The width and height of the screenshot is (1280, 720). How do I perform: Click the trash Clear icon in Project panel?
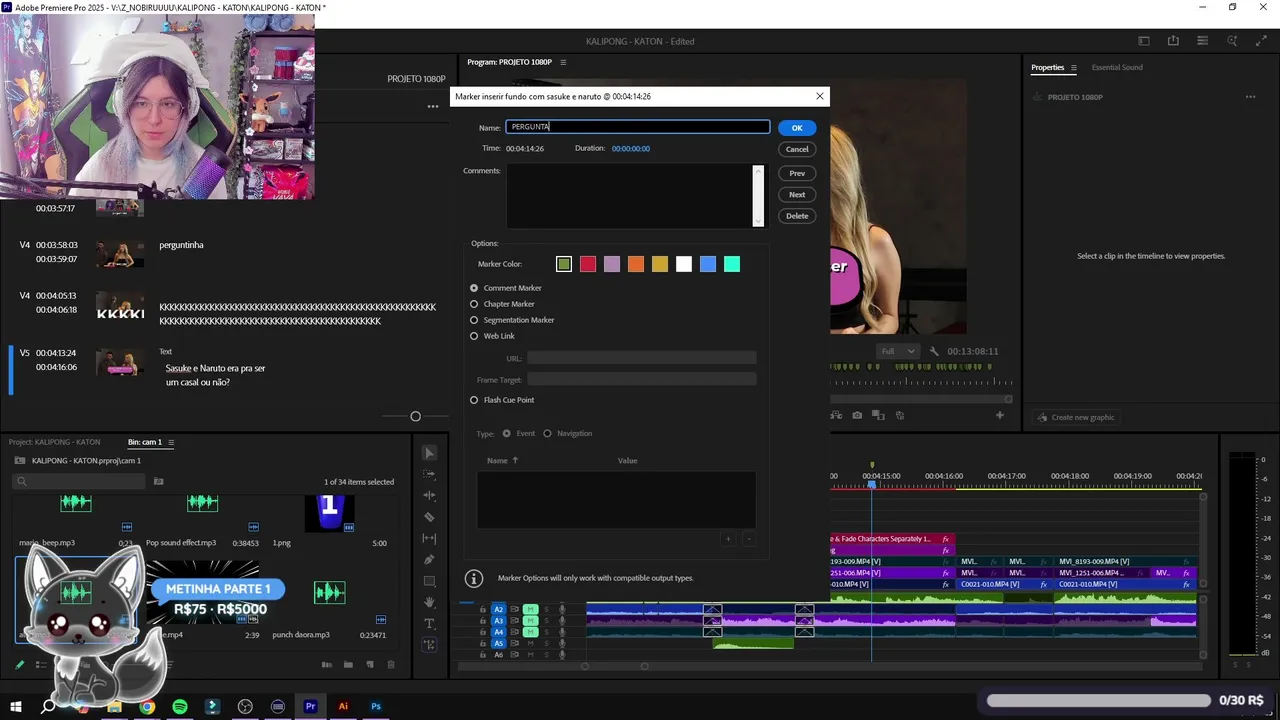[391, 664]
